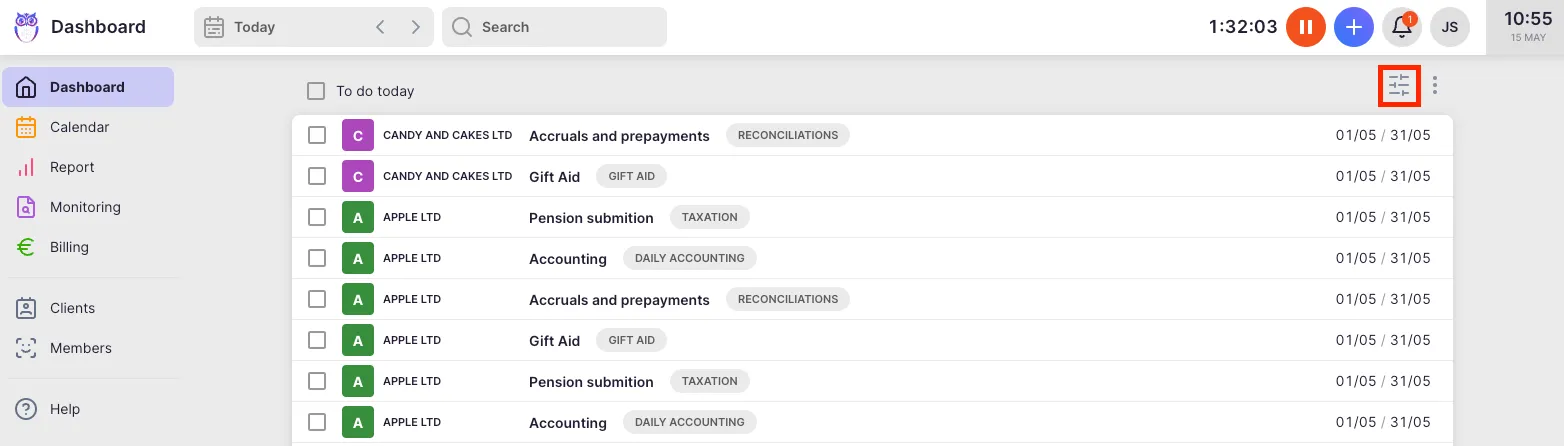Open the Help link
The image size is (1564, 446).
click(64, 409)
